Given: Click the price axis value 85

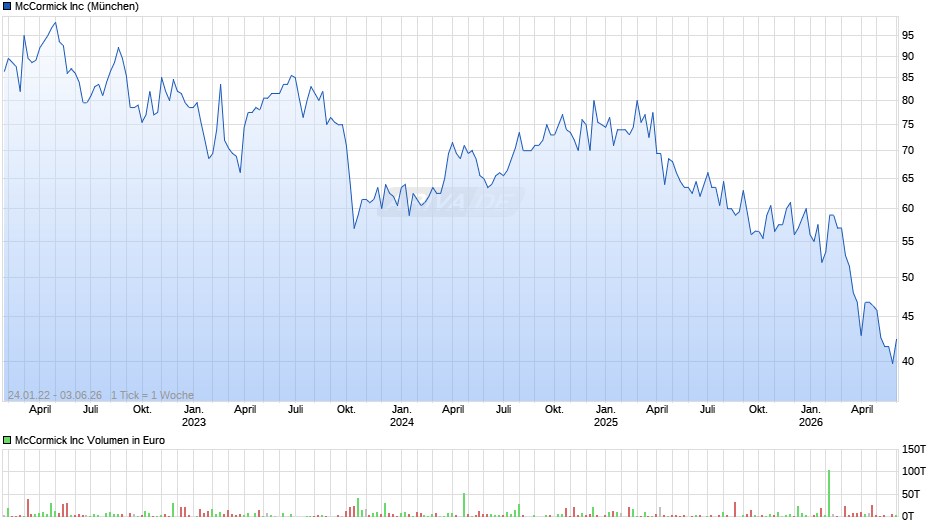Looking at the screenshot, I should click(x=908, y=77).
